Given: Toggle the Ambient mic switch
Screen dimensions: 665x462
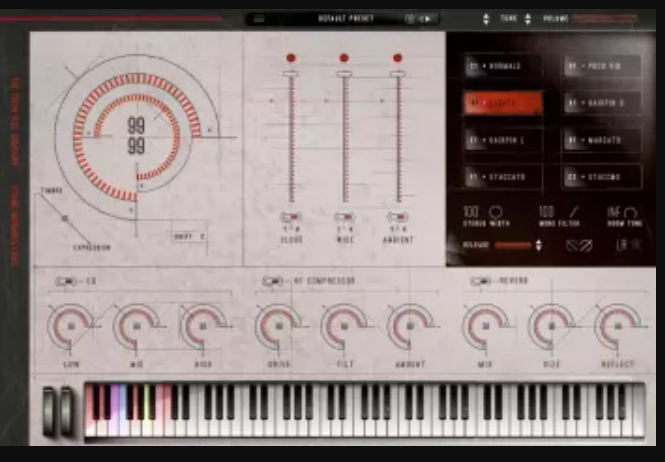Looking at the screenshot, I should [x=397, y=217].
